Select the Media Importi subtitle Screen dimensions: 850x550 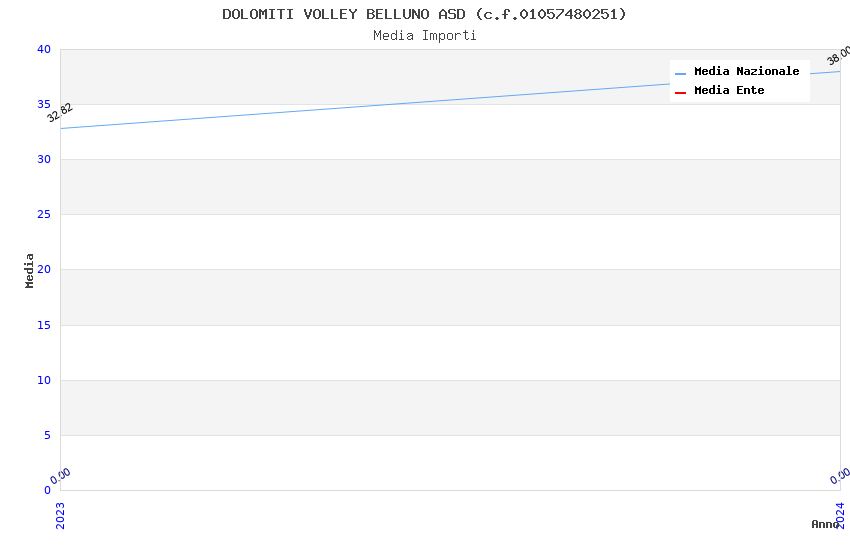point(424,36)
